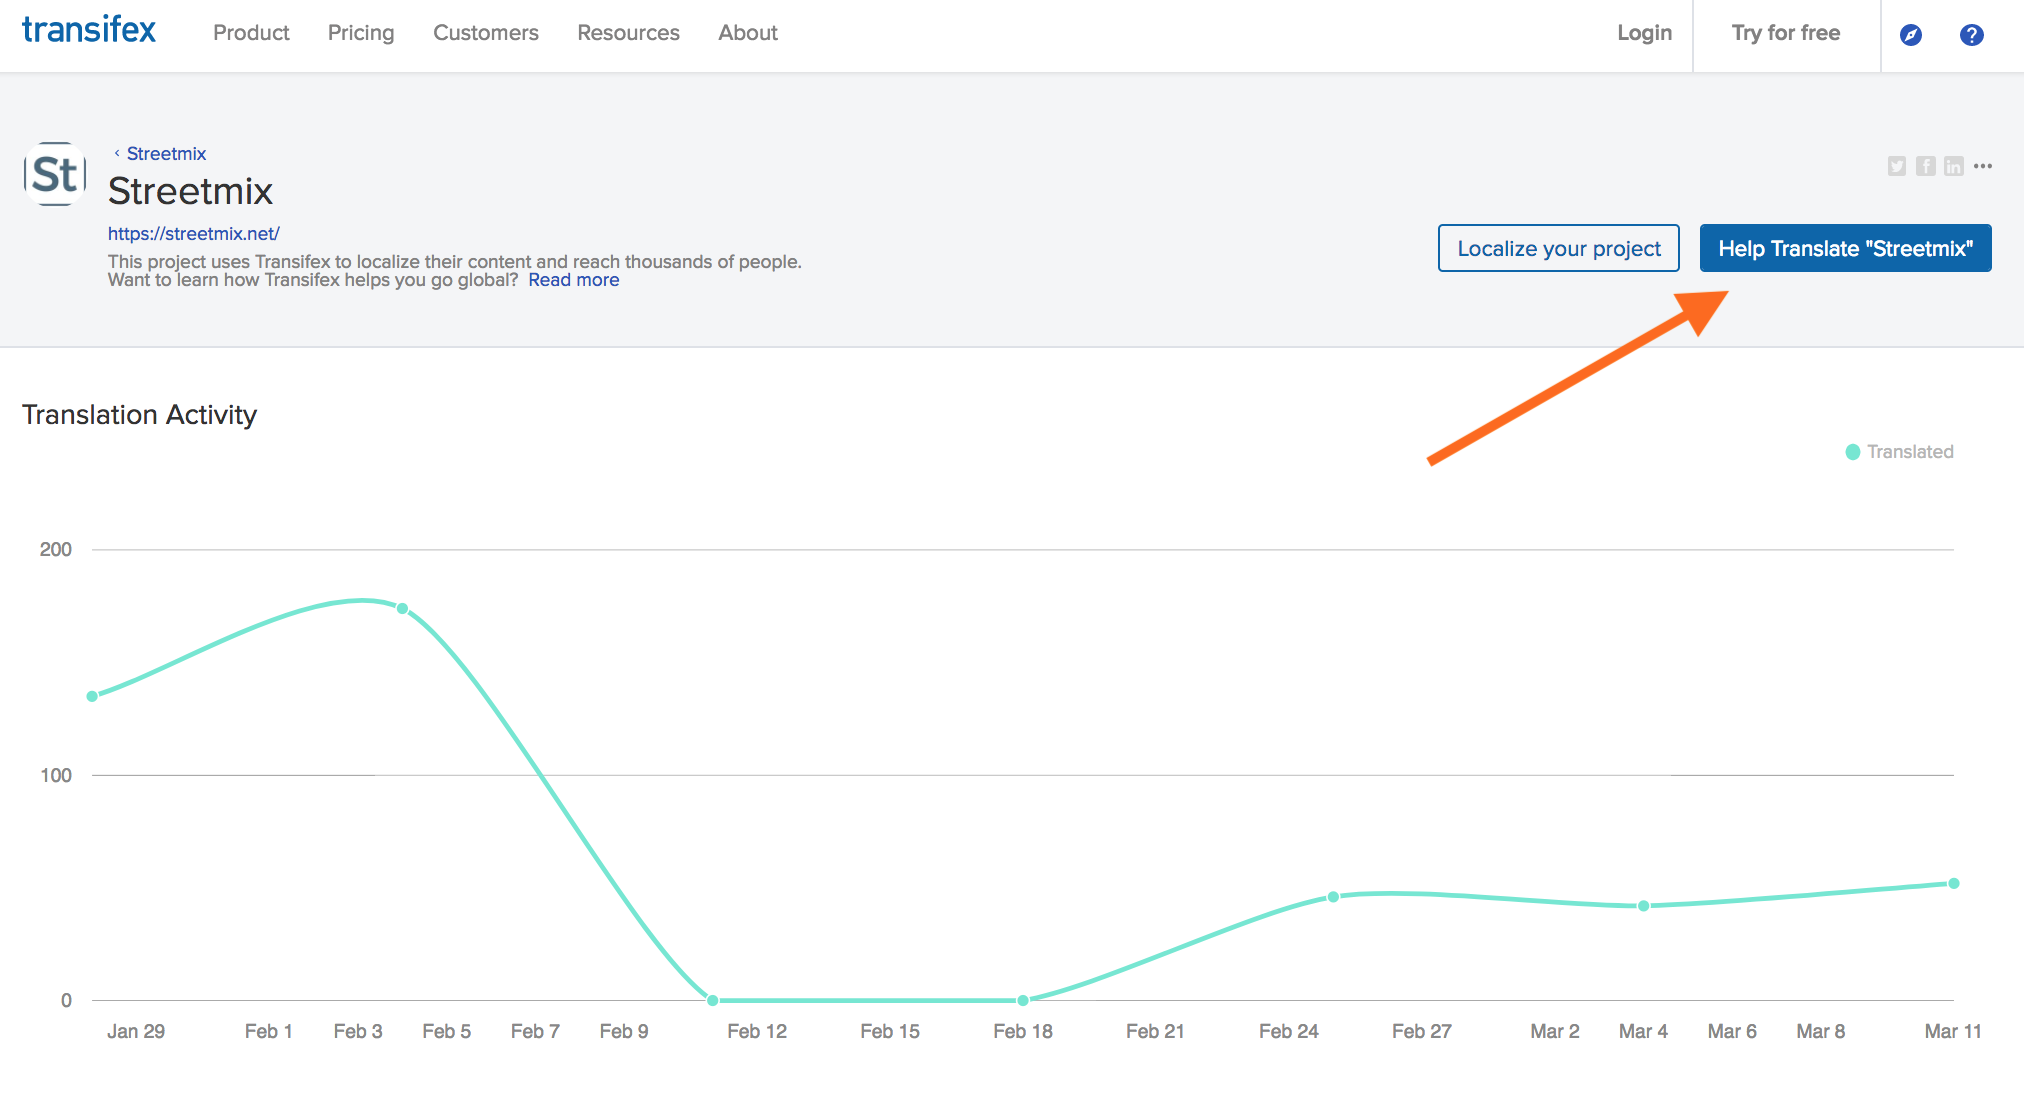Screen dimensions: 2024x1102
Task: Click the Read more link
Action: point(574,280)
